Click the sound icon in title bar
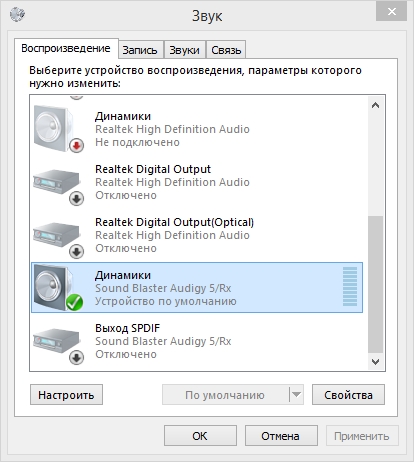414x462 pixels. (x=17, y=14)
